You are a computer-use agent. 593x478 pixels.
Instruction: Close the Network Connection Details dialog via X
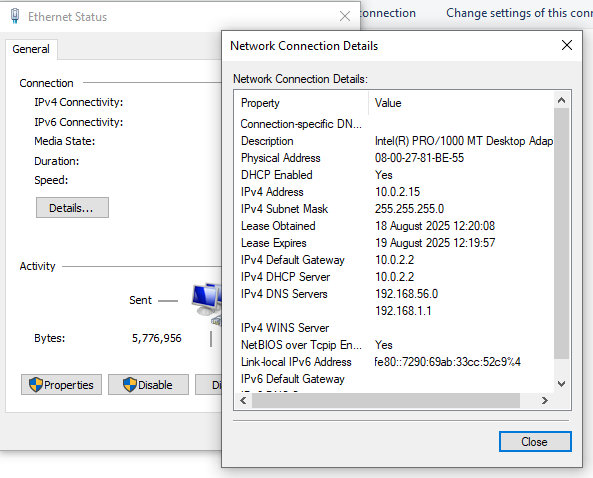coord(567,45)
